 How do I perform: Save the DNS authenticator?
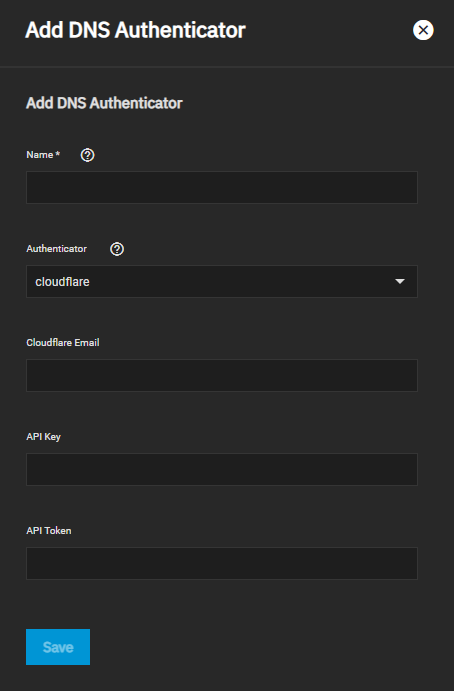coord(58,647)
